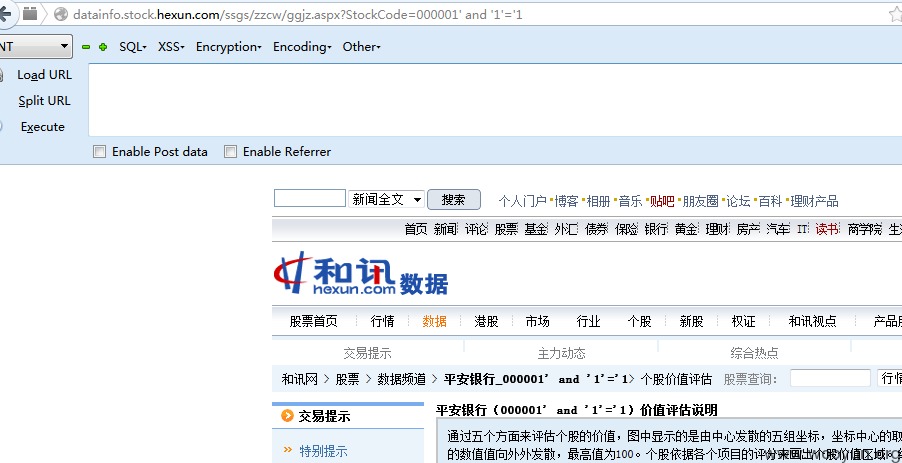Select the 港股 tab
This screenshot has height=463, width=902.
point(486,321)
